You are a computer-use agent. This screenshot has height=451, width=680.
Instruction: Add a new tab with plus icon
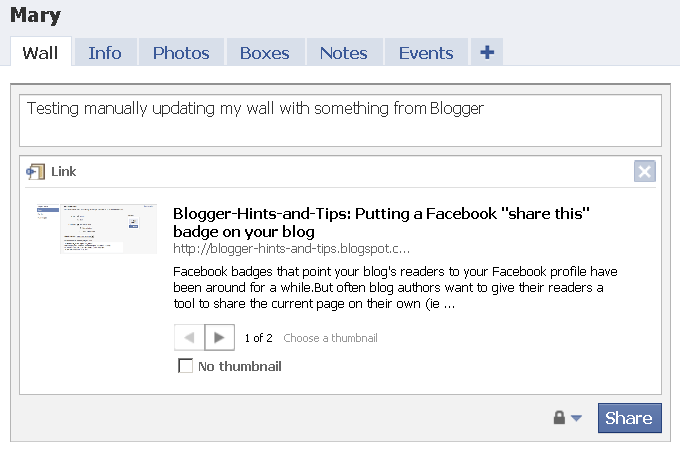pos(487,52)
